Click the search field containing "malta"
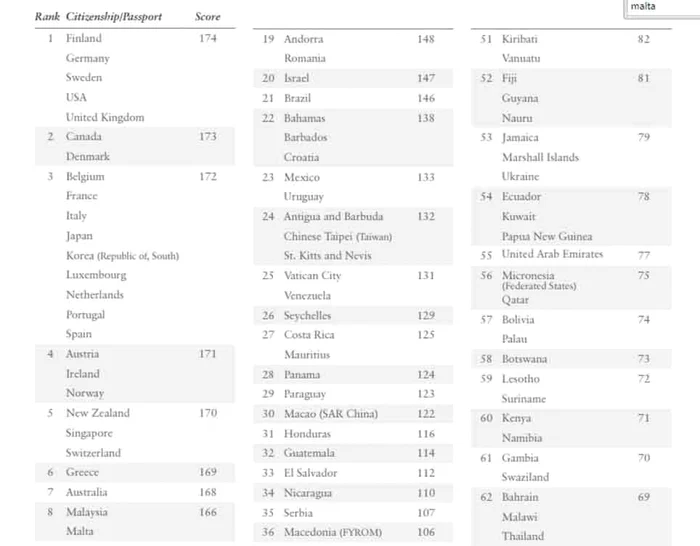 660,6
